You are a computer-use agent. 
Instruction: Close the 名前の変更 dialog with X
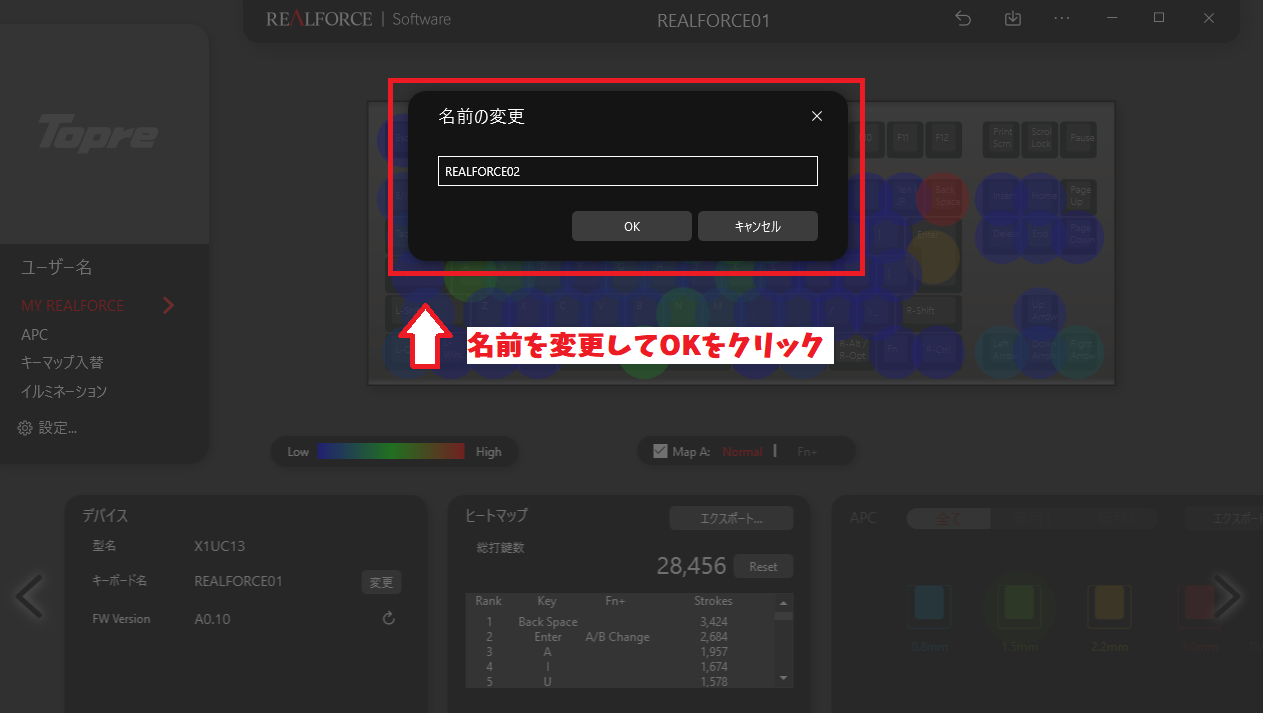click(817, 116)
